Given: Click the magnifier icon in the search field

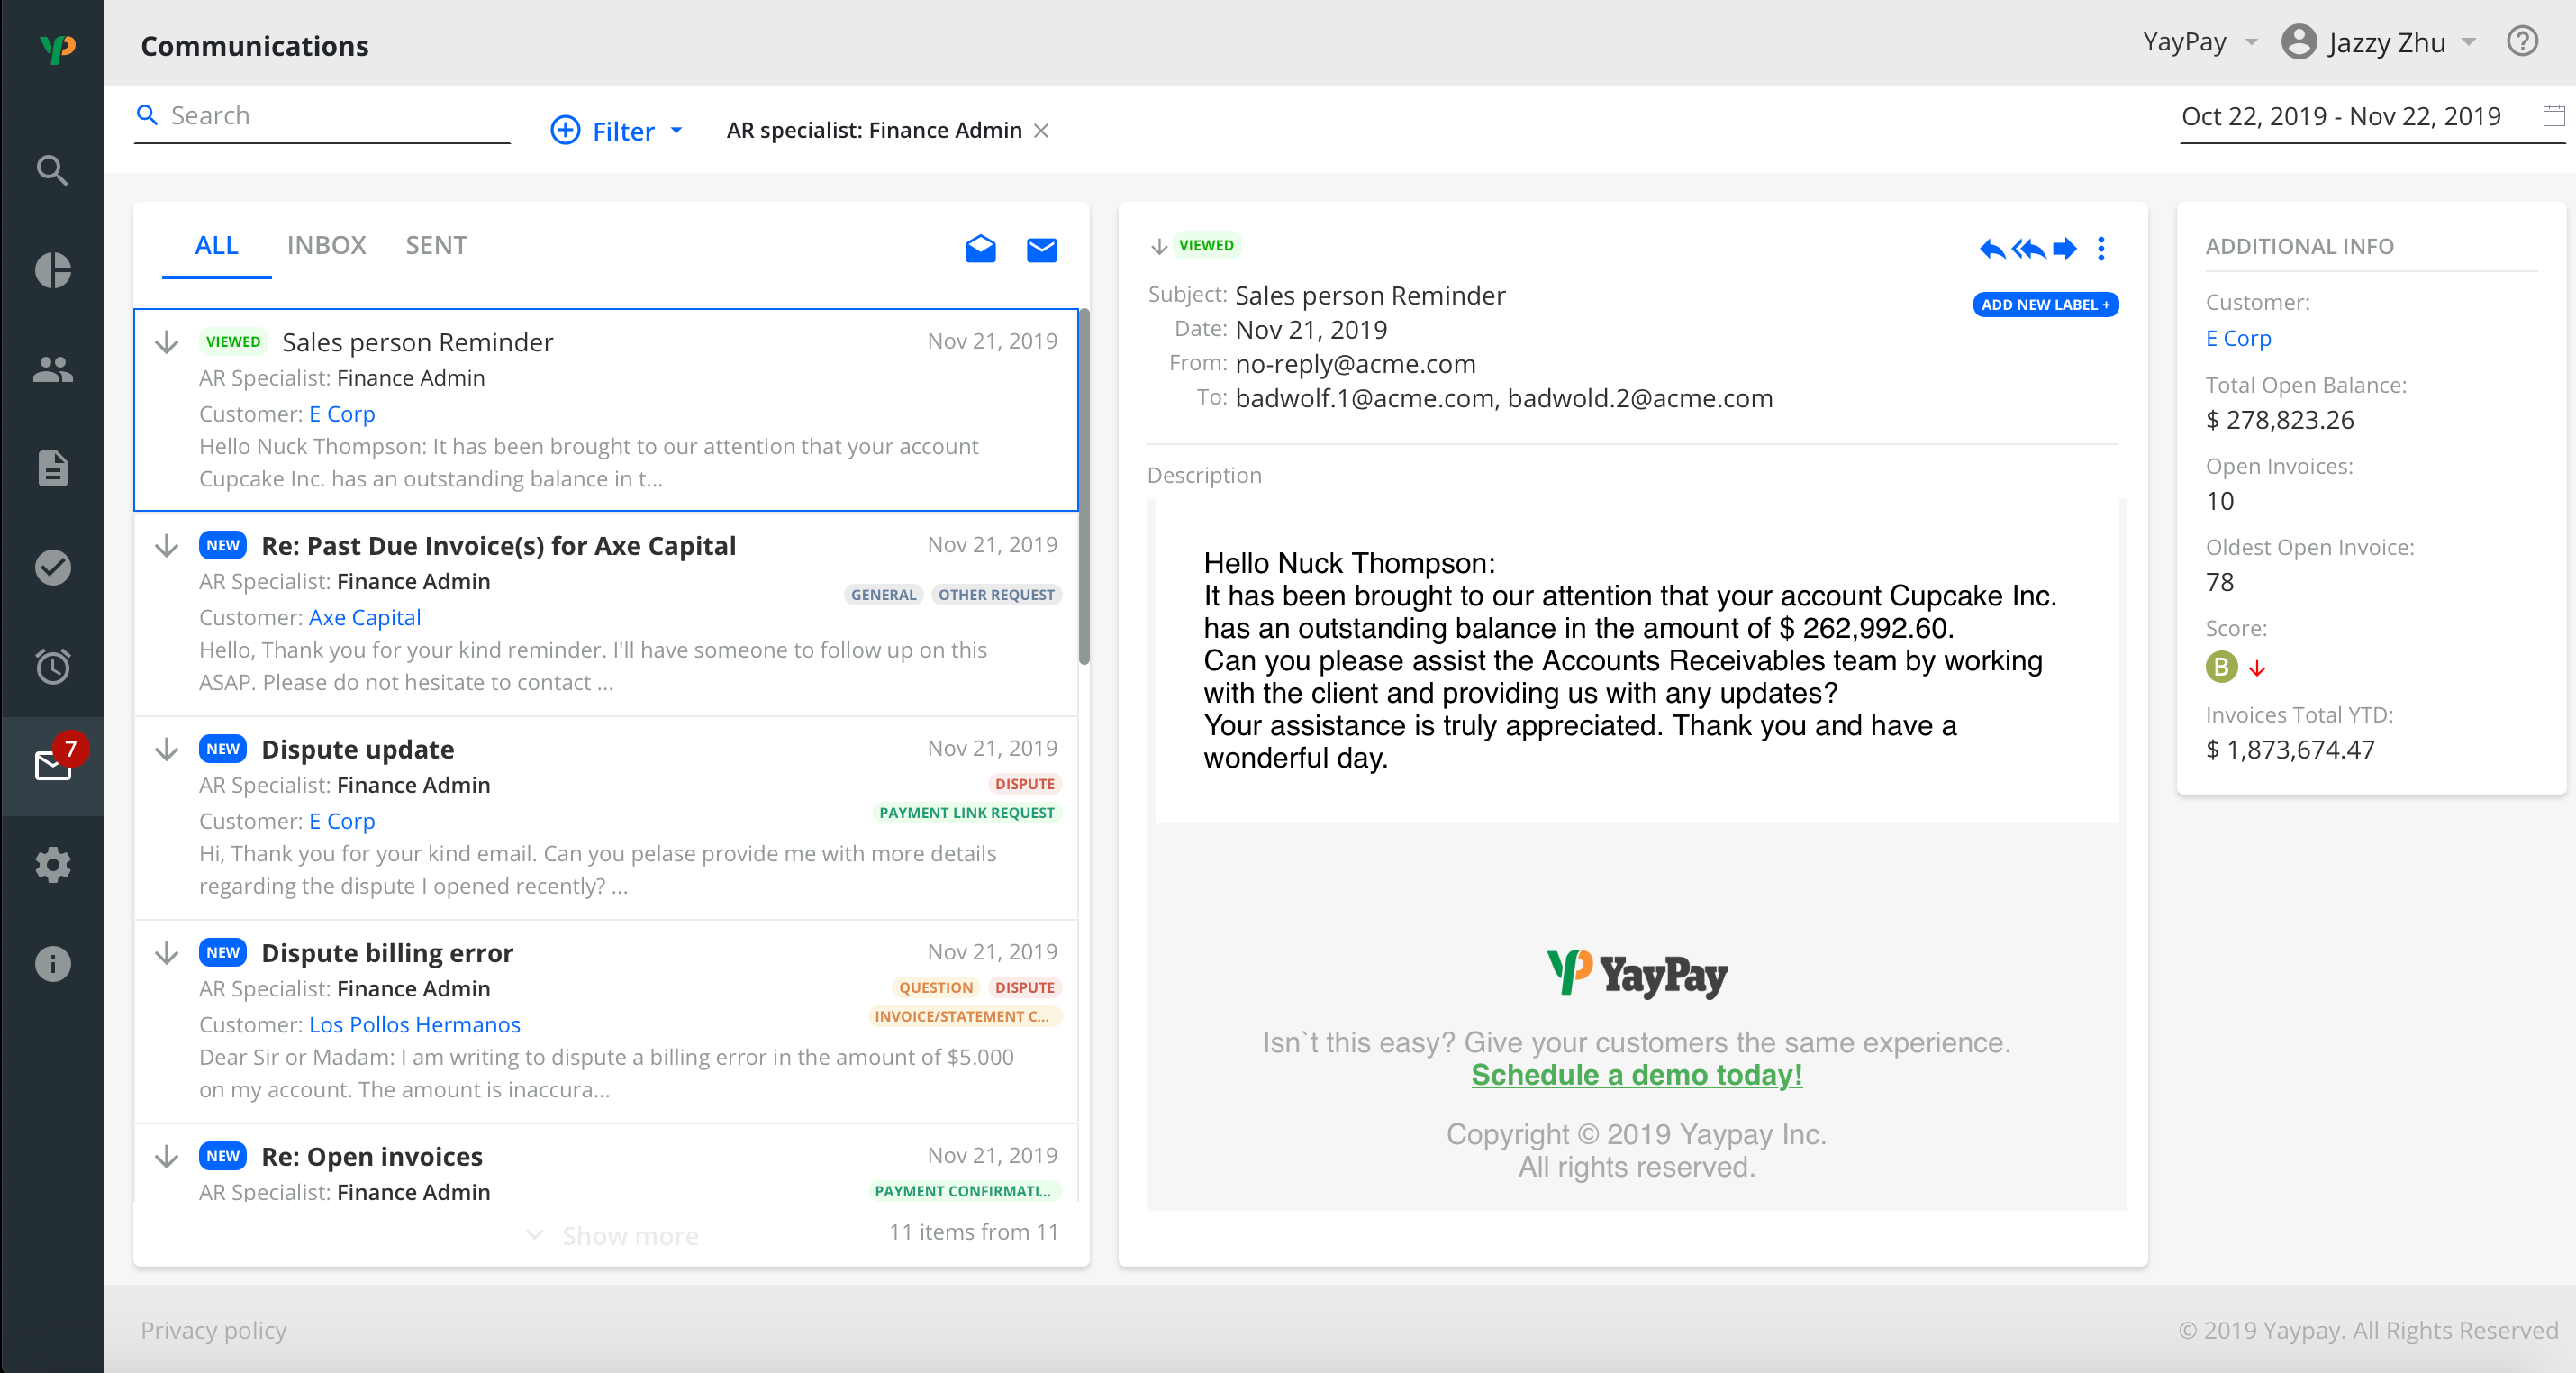Looking at the screenshot, I should [x=147, y=115].
